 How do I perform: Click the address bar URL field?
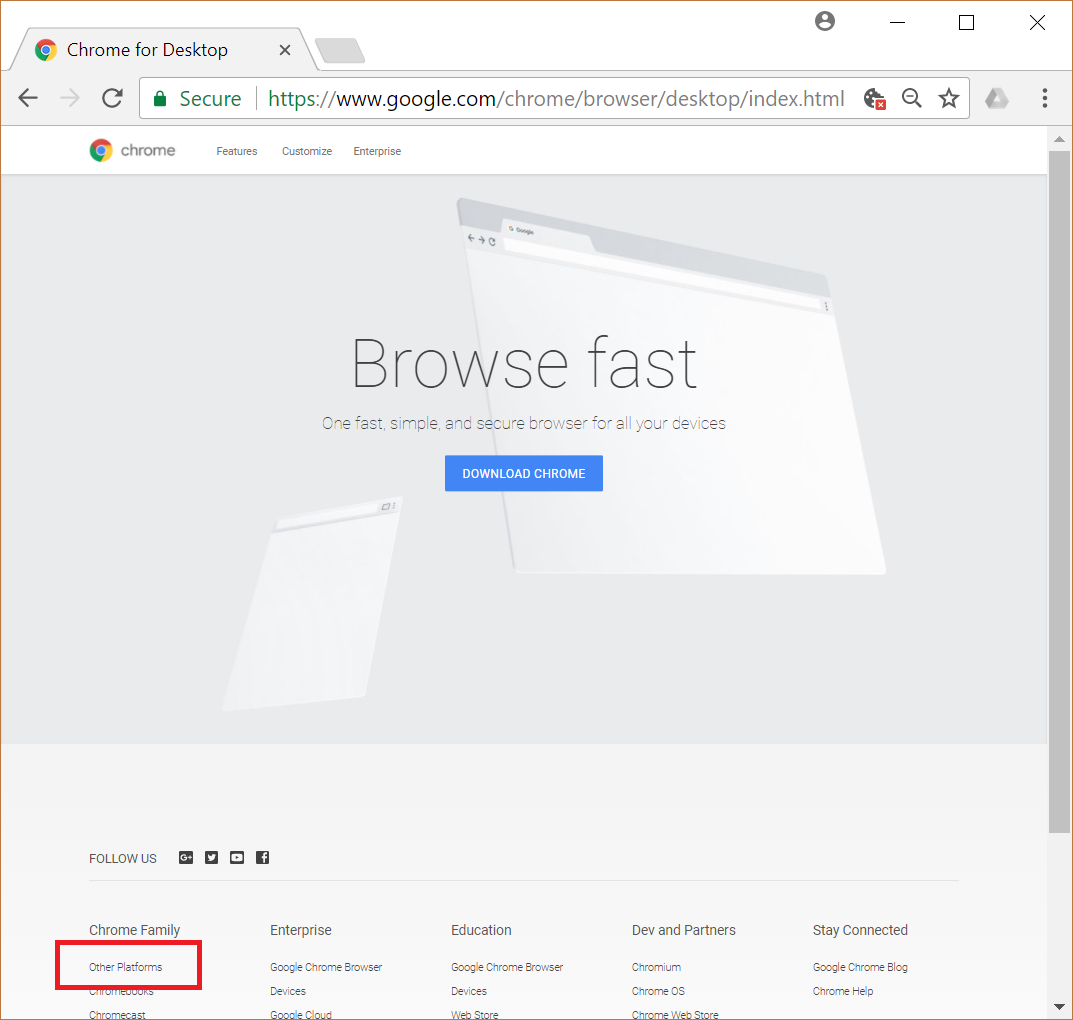click(x=556, y=99)
